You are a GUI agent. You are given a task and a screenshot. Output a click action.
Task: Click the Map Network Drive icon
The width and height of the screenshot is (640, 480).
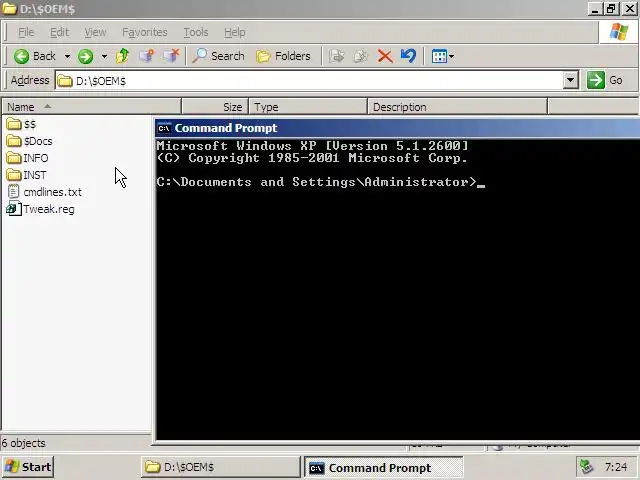pyautogui.click(x=147, y=56)
